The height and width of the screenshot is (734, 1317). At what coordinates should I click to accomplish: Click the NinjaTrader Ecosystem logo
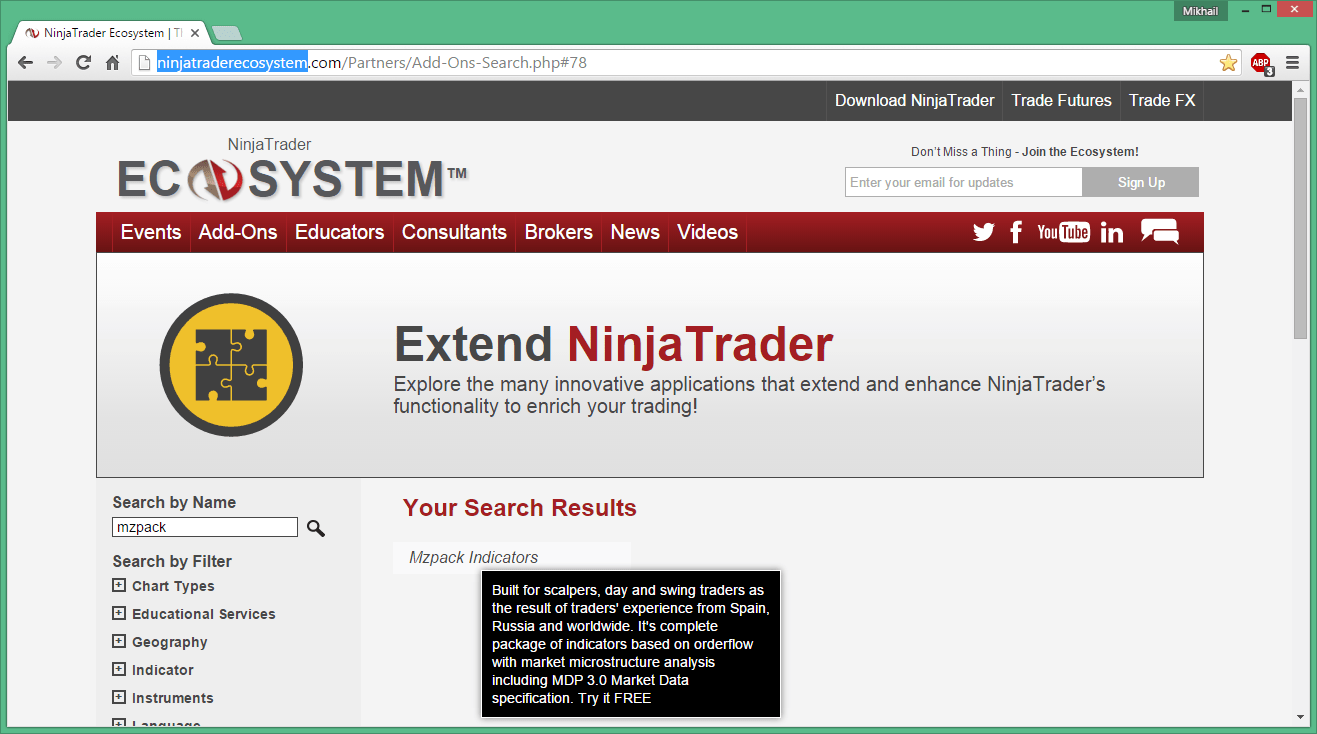(292, 171)
